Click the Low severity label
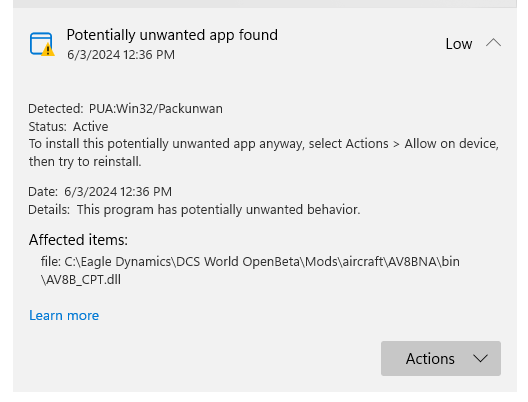Image resolution: width=528 pixels, height=402 pixels. click(459, 44)
